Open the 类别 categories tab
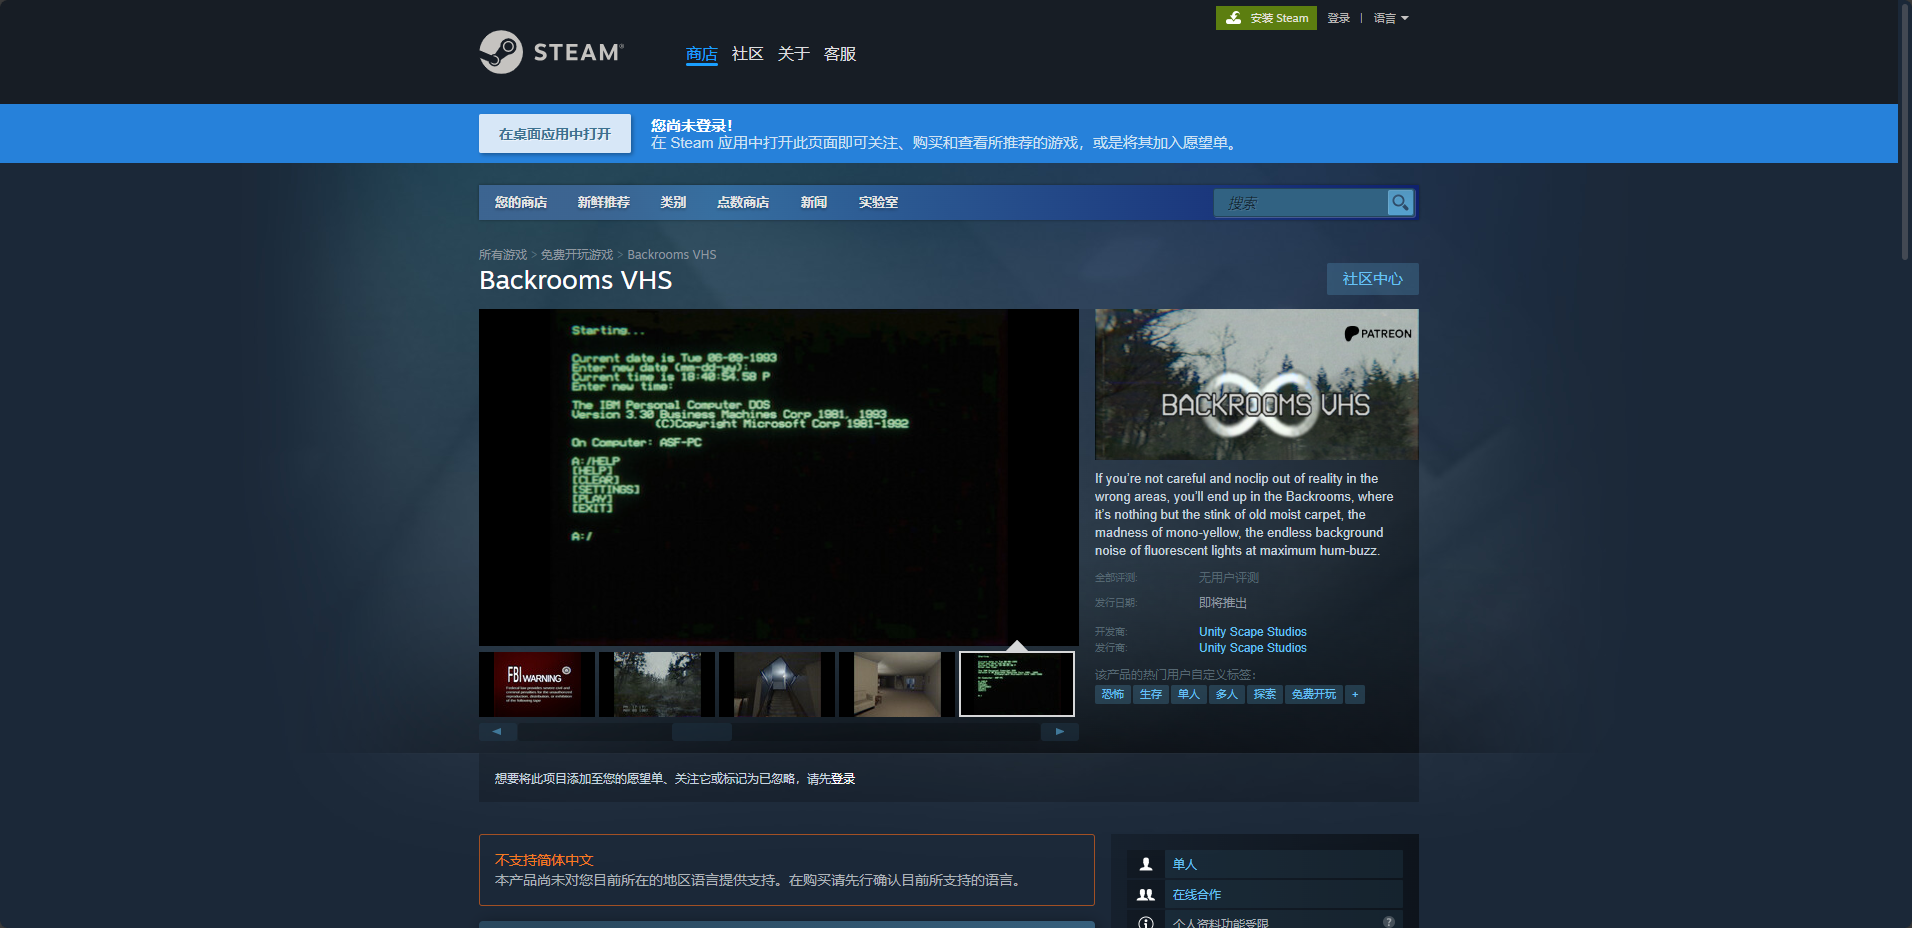Viewport: 1912px width, 928px height. tap(673, 202)
